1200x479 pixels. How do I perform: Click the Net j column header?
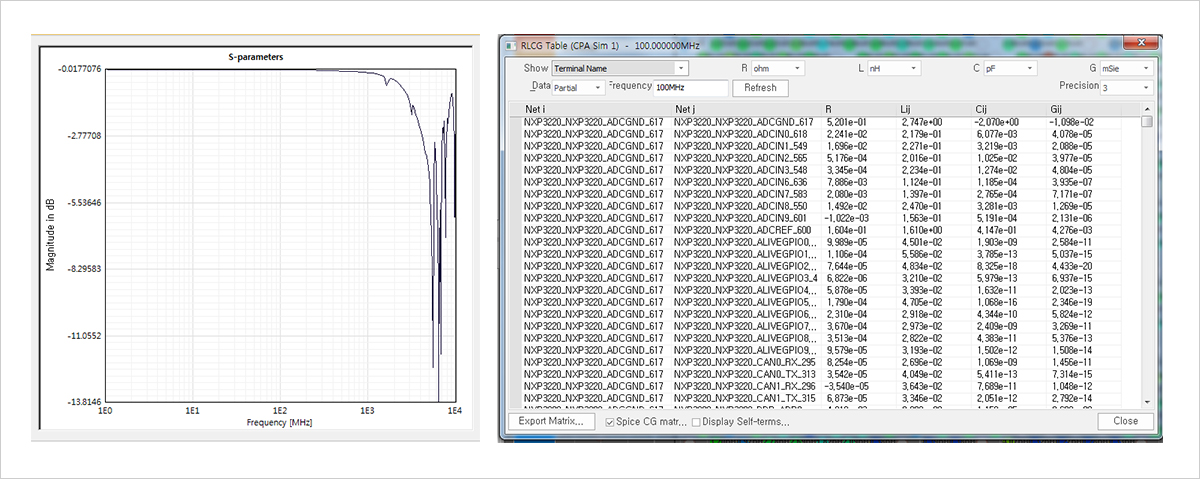coord(745,109)
